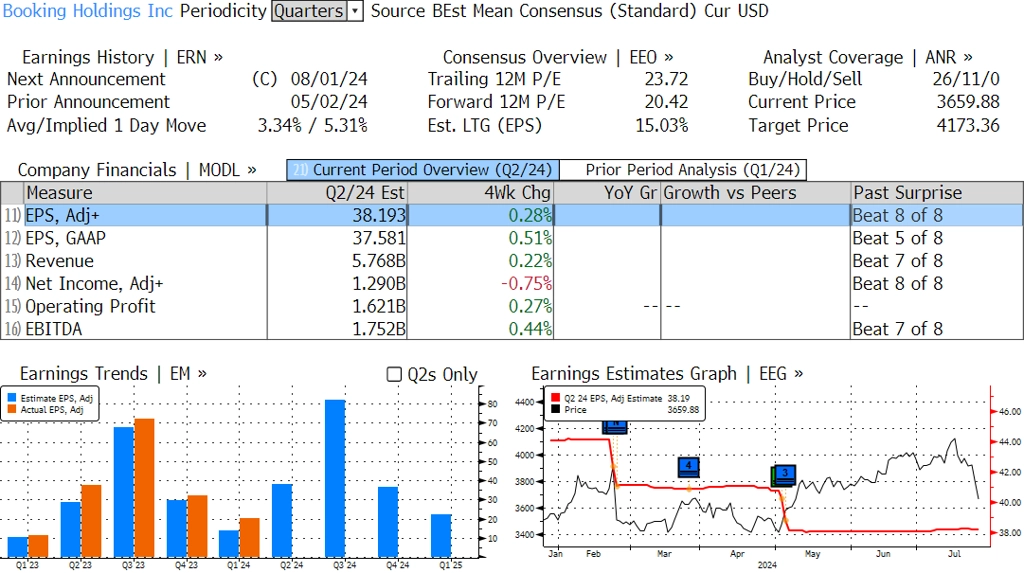
Task: Click the Q2/24 Est column header
Action: pos(337,193)
